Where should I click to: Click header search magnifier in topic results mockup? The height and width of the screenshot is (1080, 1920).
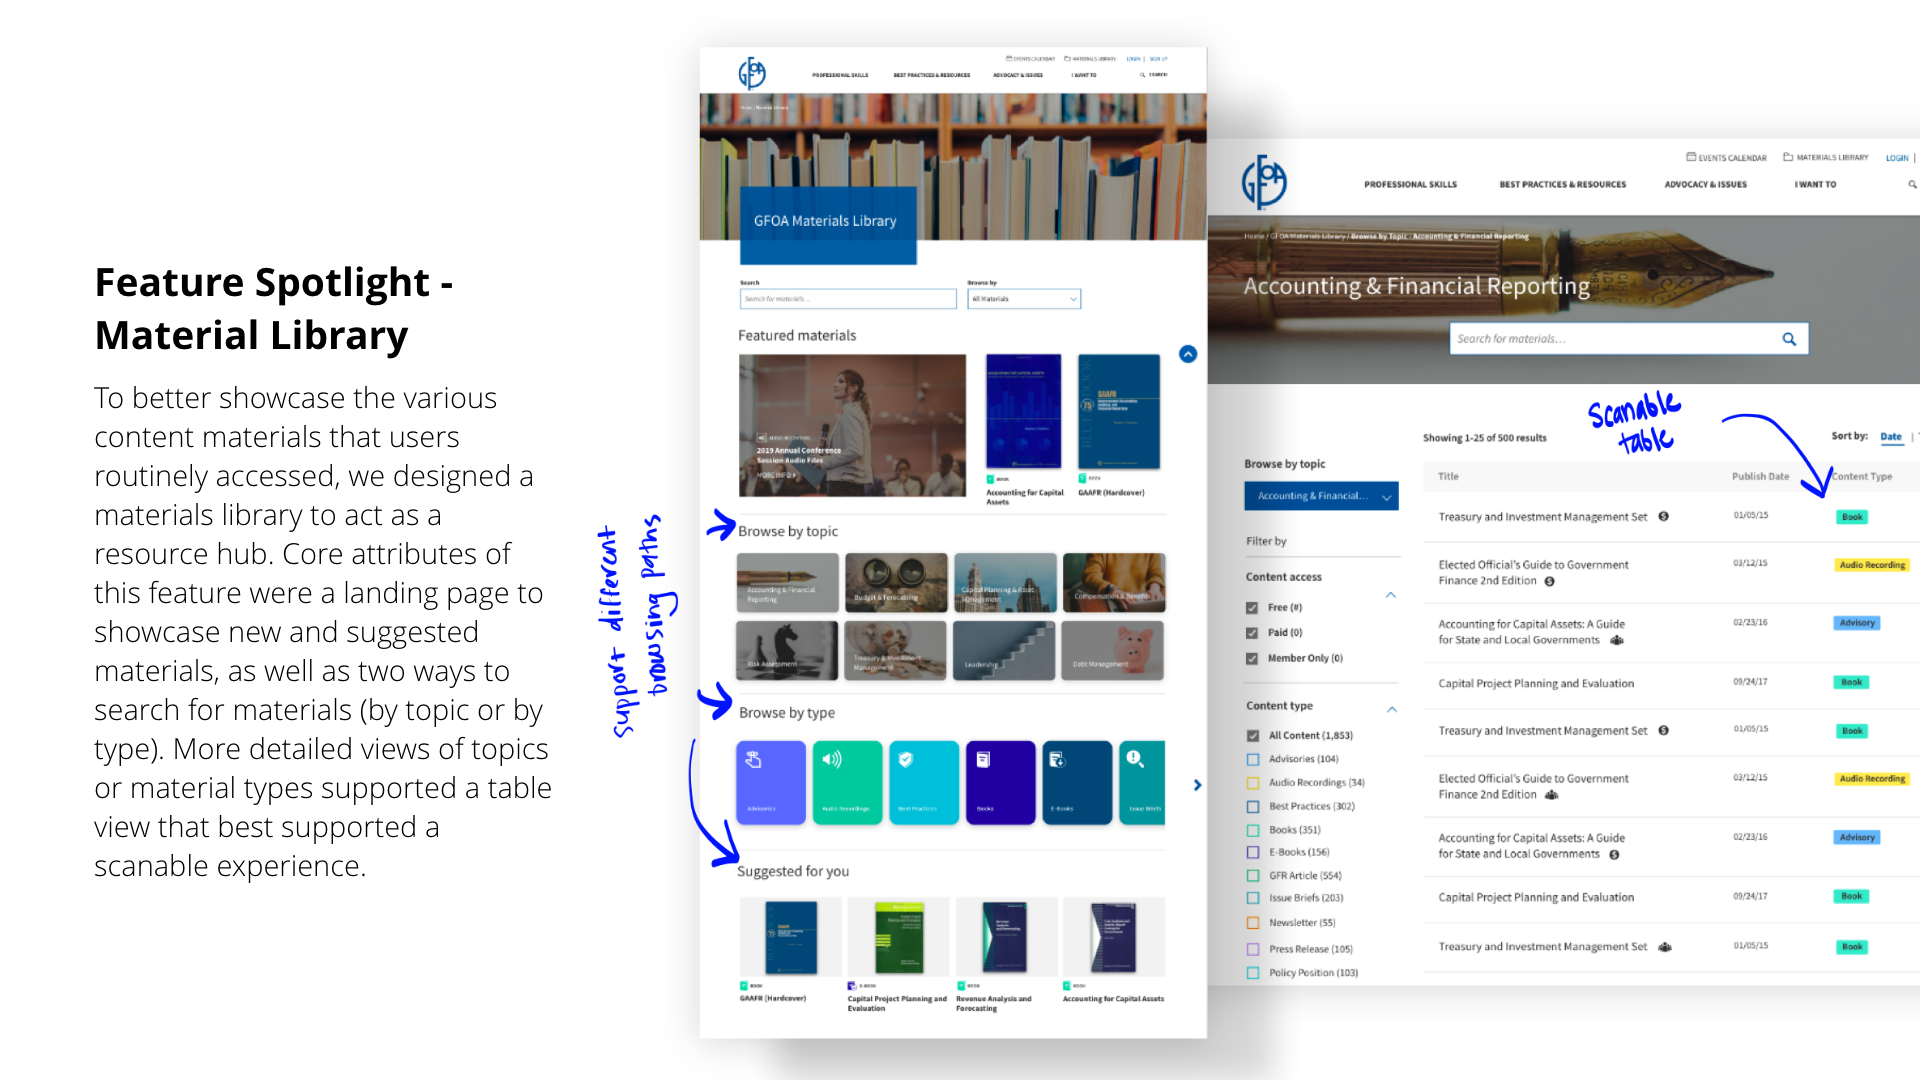[x=1912, y=184]
